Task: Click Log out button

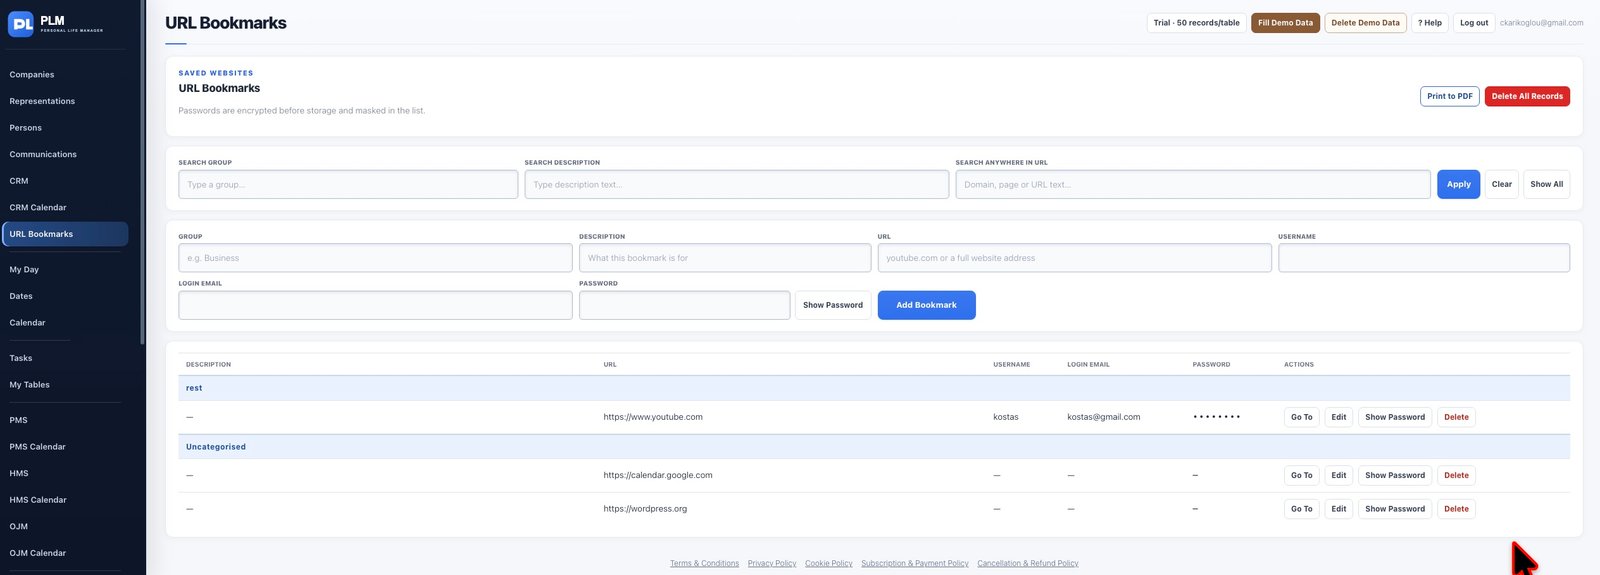Action: pyautogui.click(x=1473, y=23)
